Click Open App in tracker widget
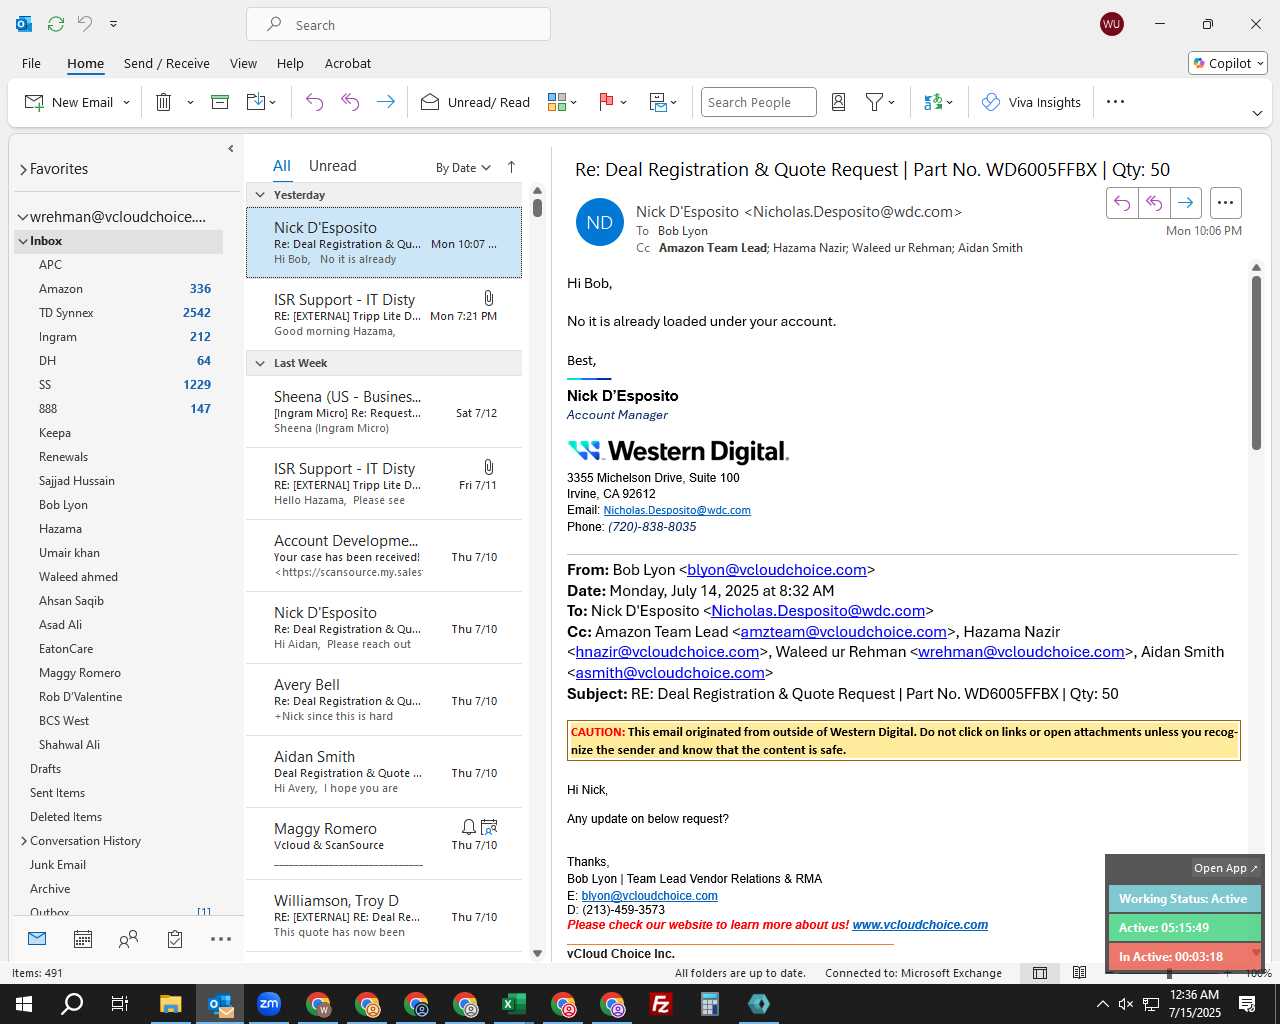Image resolution: width=1280 pixels, height=1024 pixels. tap(1226, 868)
